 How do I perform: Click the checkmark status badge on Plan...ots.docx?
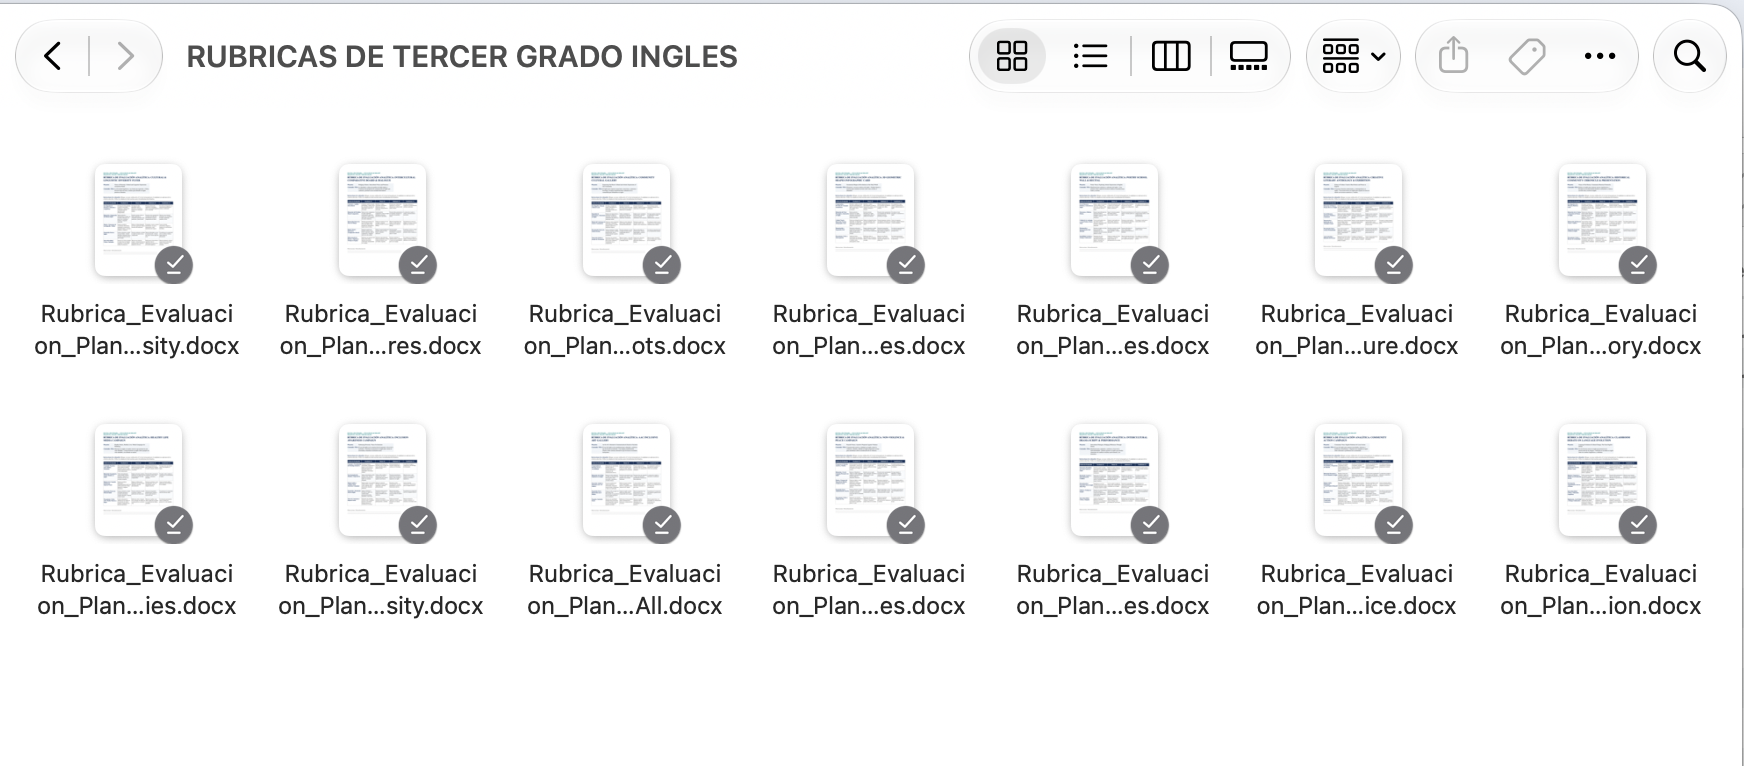click(662, 265)
